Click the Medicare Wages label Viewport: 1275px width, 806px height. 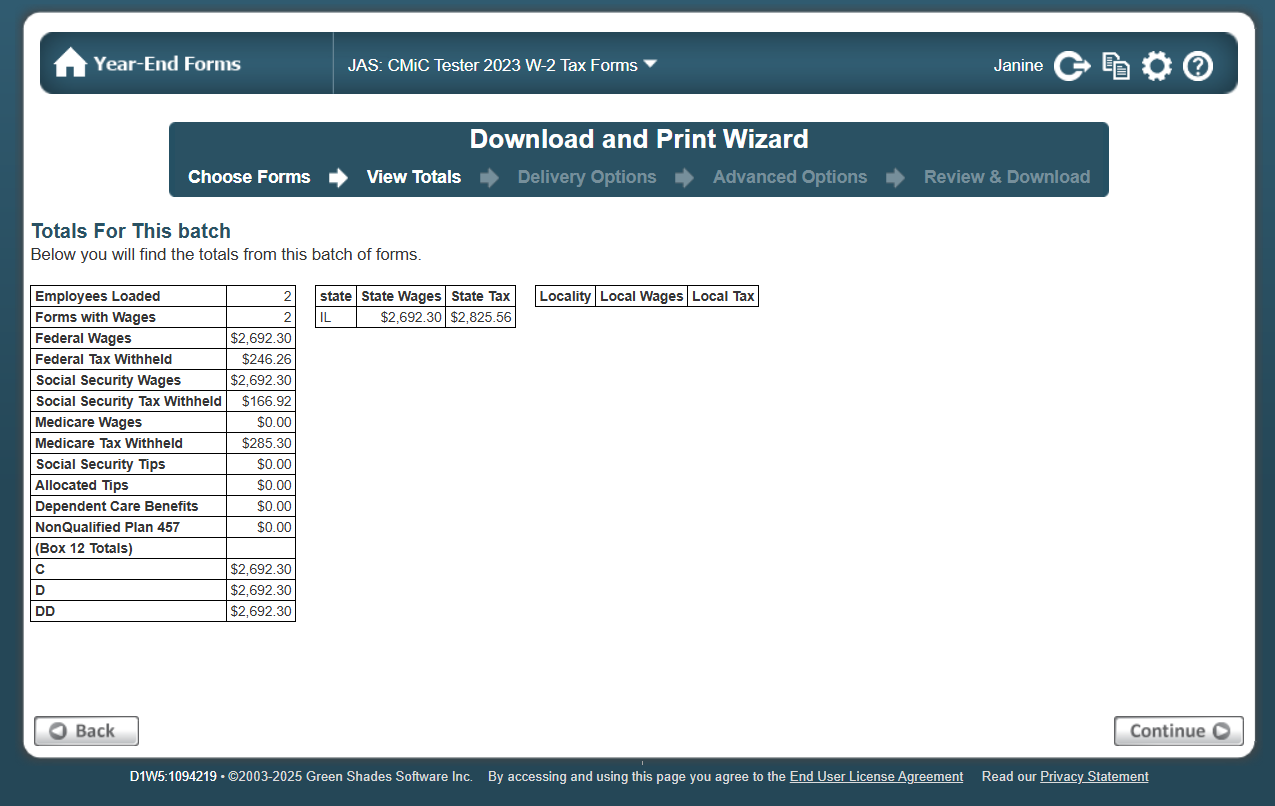point(88,422)
